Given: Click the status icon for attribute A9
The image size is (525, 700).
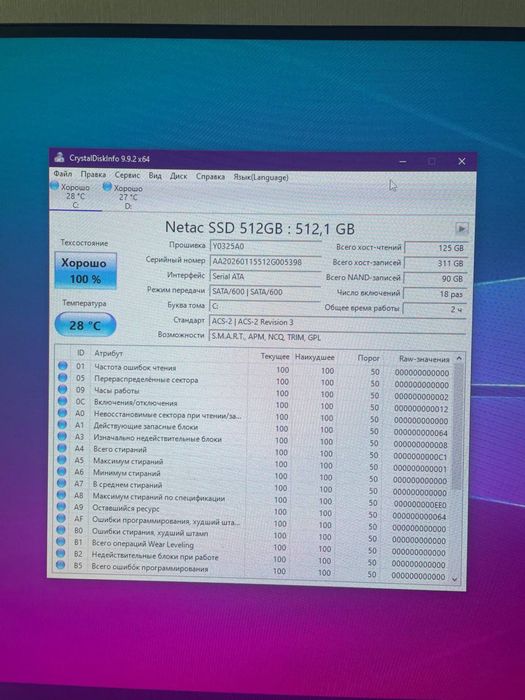Looking at the screenshot, I should point(61,506).
